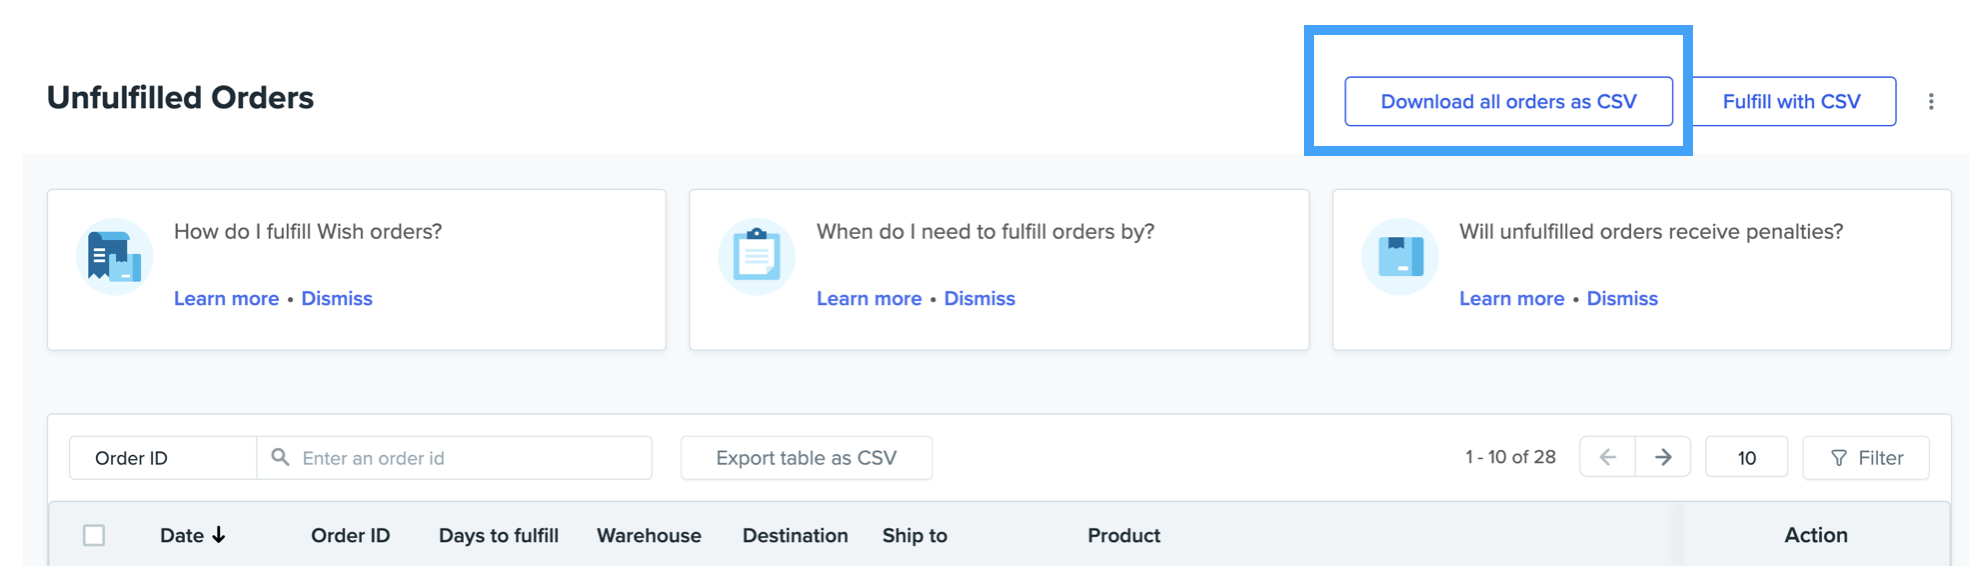Click Download all orders as CSV

1508,101
